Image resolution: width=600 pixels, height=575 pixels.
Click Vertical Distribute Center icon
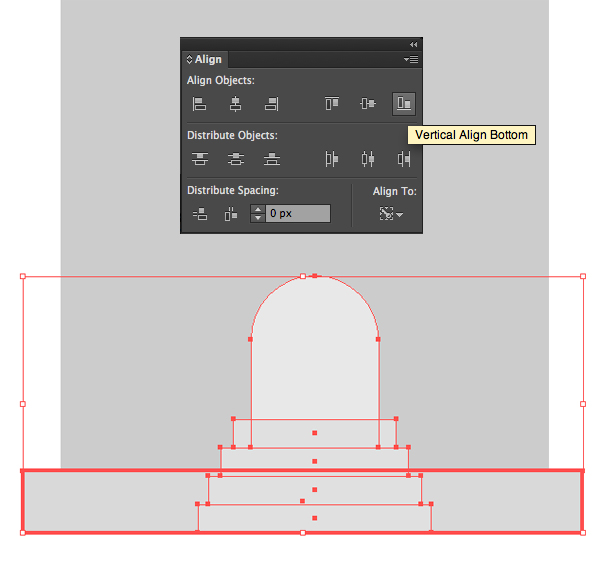tap(236, 159)
